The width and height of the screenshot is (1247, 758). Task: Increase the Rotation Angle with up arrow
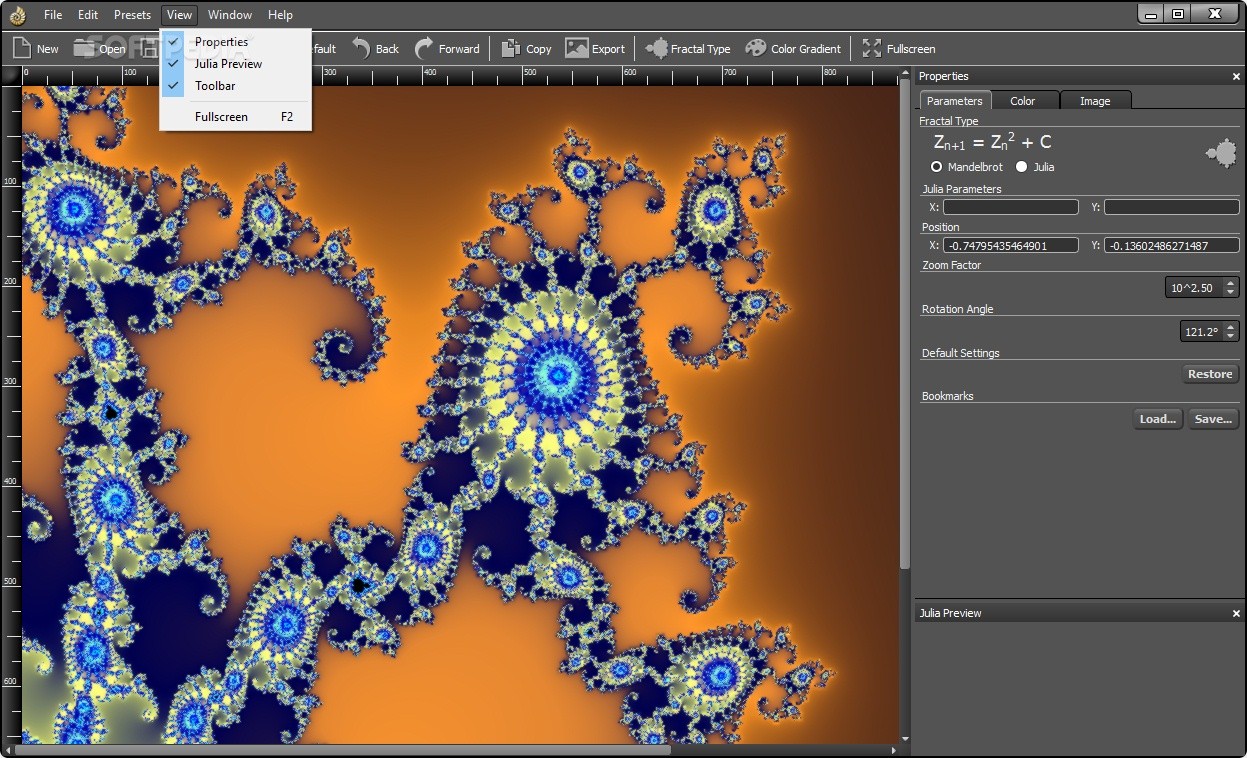click(1230, 327)
